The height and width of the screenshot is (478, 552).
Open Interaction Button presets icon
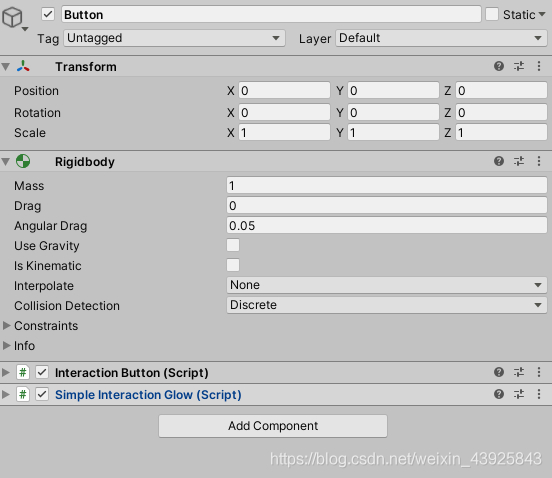pyautogui.click(x=519, y=372)
